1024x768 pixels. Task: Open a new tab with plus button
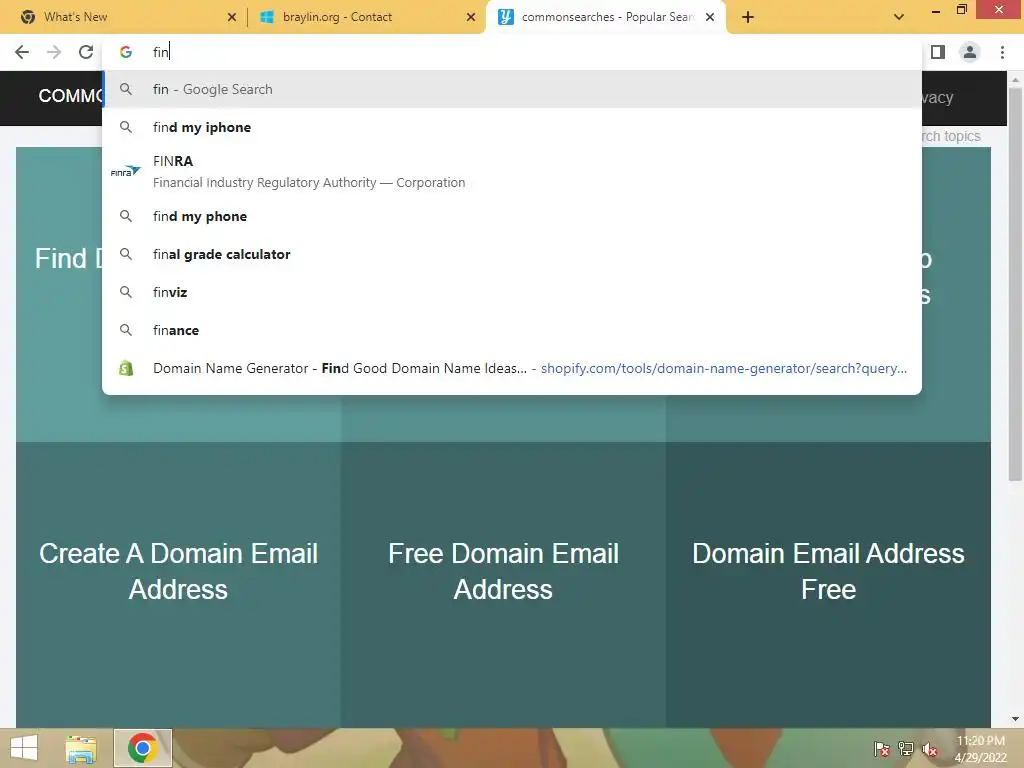pyautogui.click(x=748, y=17)
